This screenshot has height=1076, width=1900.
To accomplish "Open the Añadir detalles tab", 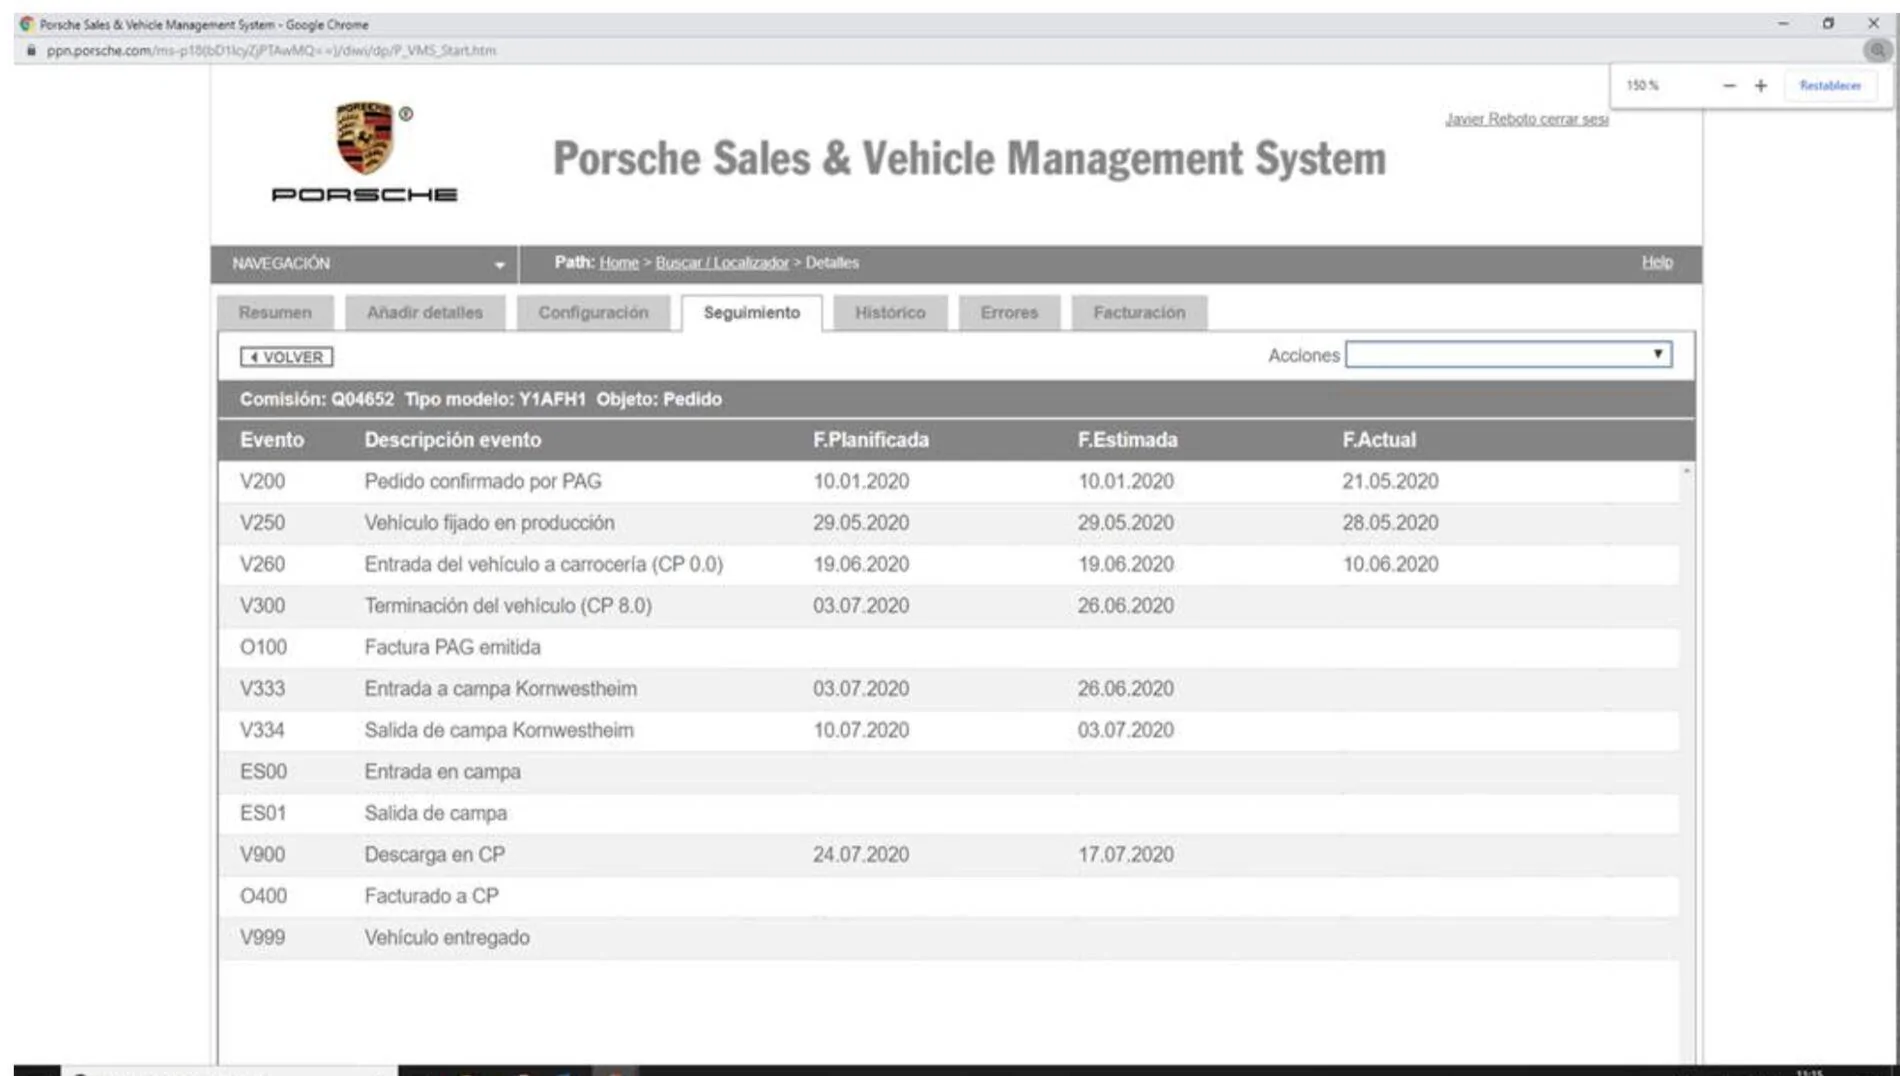I will coord(424,313).
